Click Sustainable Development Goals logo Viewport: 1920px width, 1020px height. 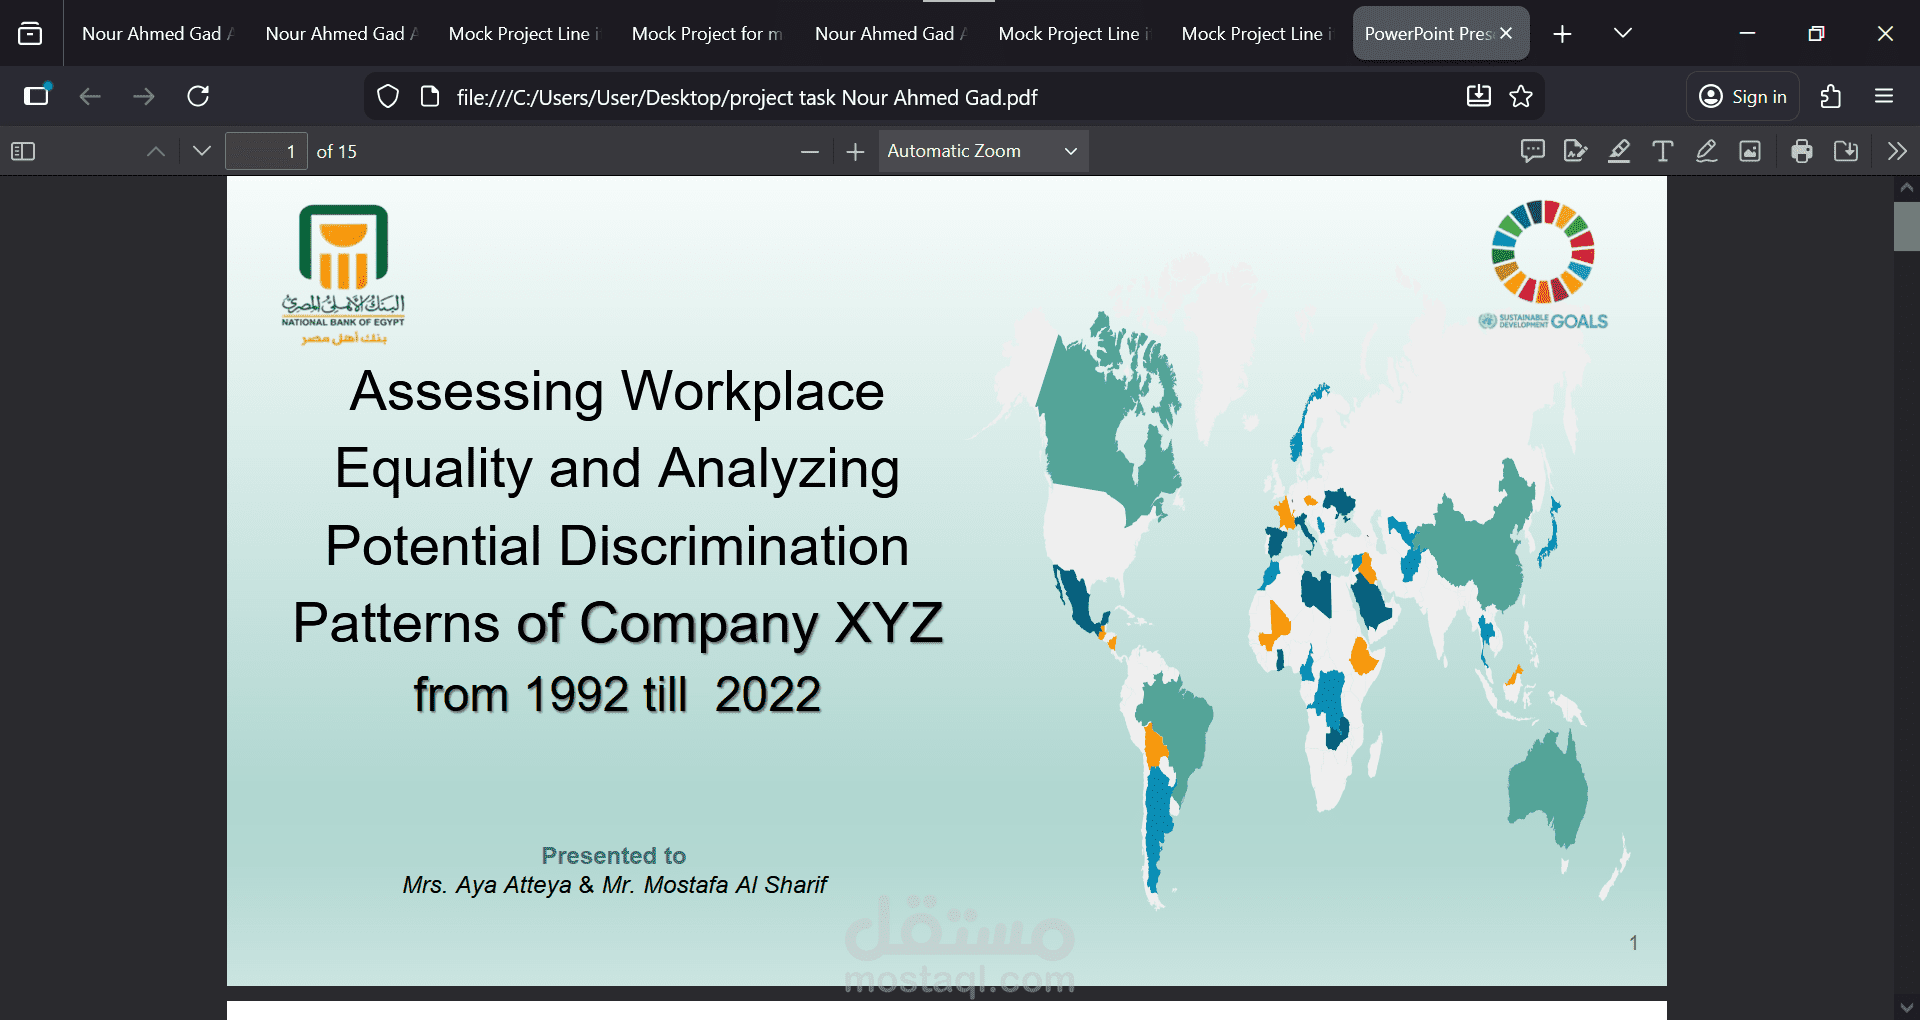point(1543,265)
